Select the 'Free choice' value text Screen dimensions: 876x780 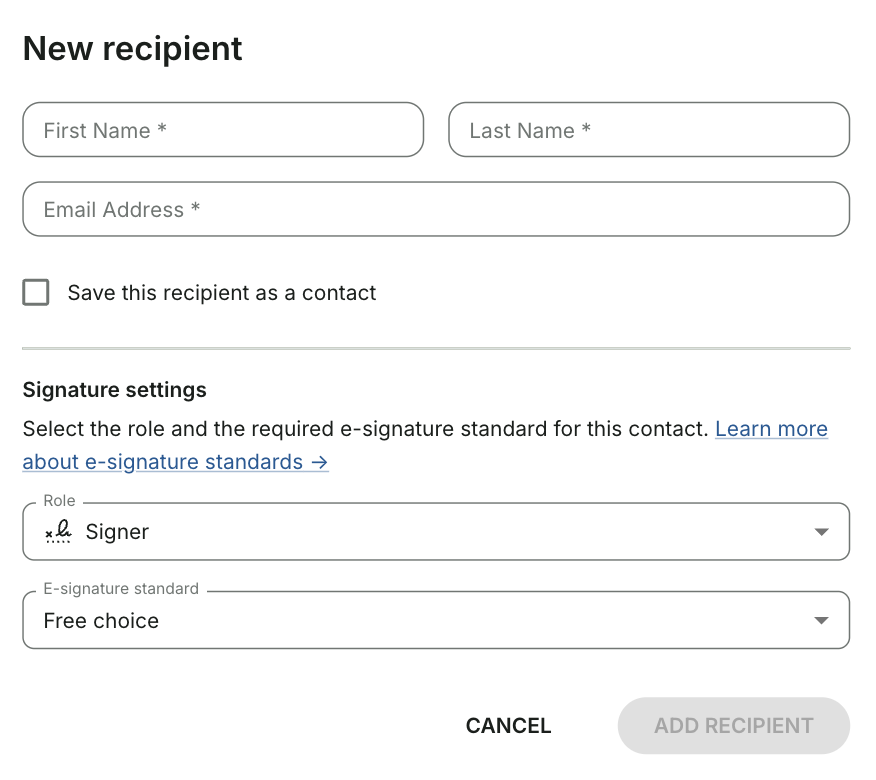point(101,621)
